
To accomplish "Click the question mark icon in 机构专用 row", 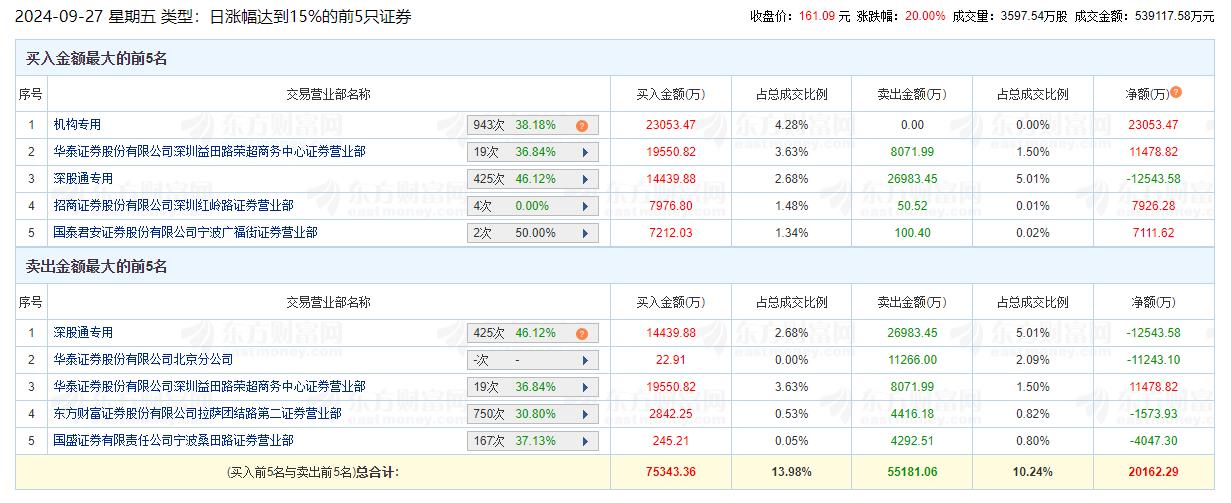I will (581, 126).
